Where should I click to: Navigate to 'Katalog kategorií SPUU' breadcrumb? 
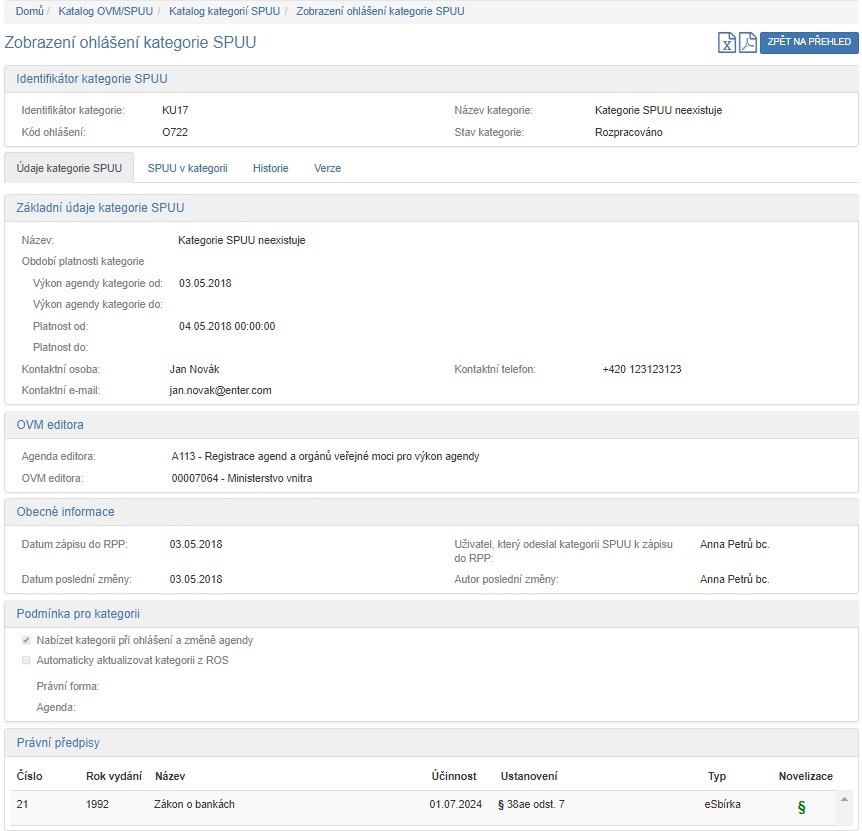pos(224,11)
